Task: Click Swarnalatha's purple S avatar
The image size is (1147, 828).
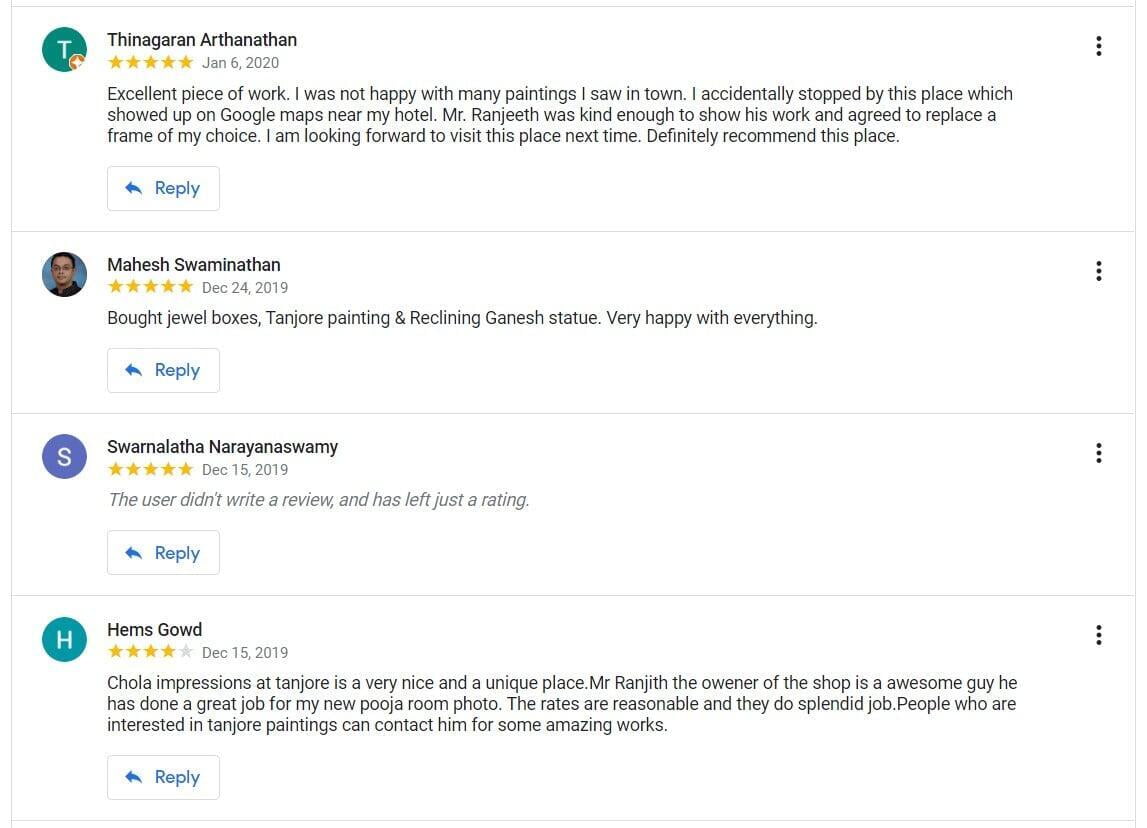Action: click(x=64, y=457)
